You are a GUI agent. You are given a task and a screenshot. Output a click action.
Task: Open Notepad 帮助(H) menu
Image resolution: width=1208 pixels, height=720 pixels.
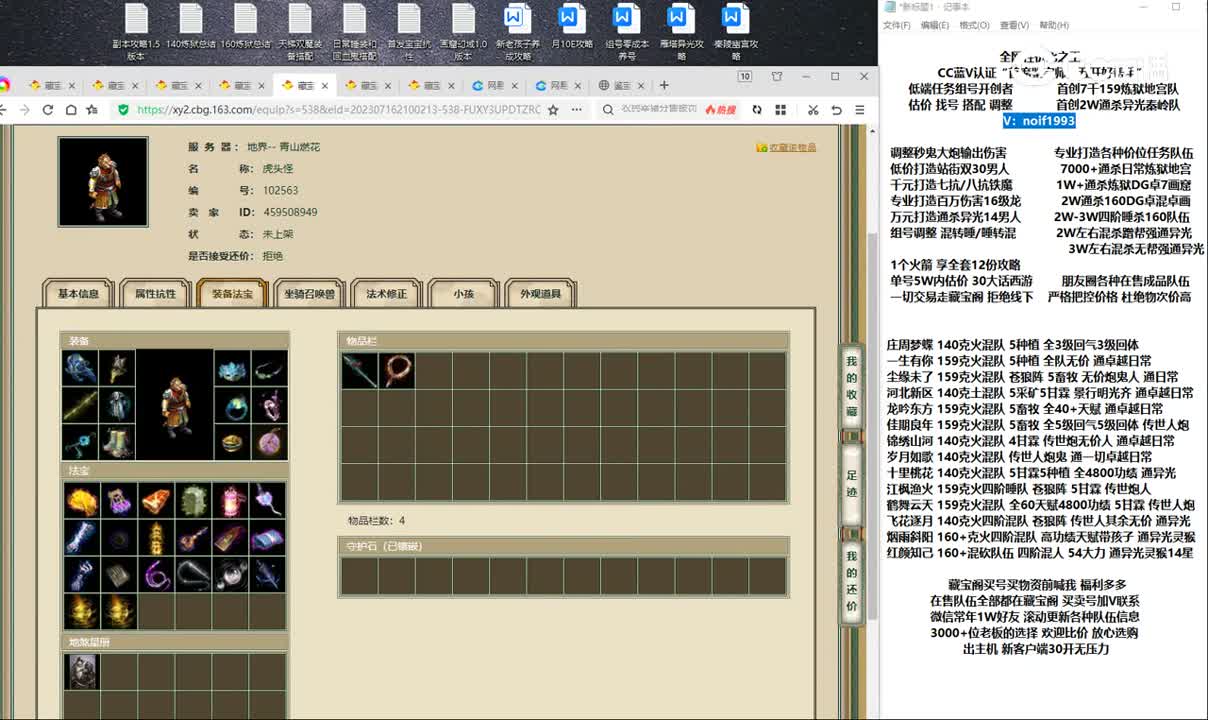(1054, 25)
